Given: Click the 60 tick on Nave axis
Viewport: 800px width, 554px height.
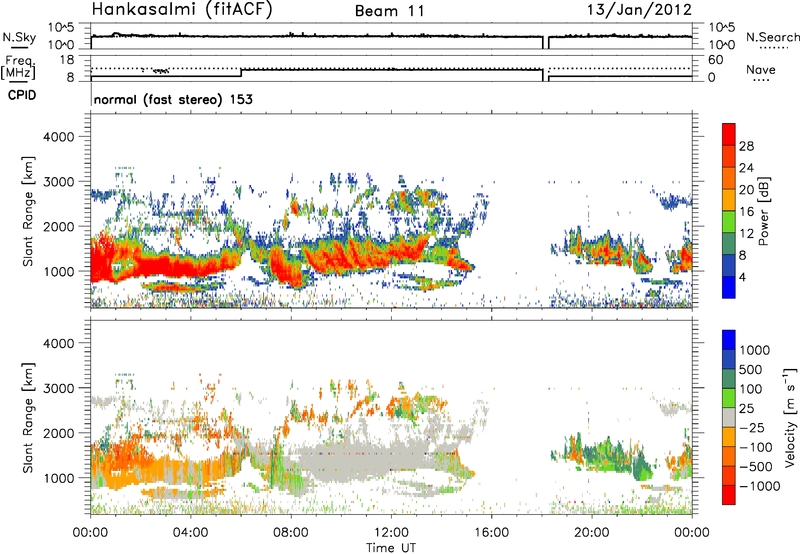Looking at the screenshot, I should (715, 60).
